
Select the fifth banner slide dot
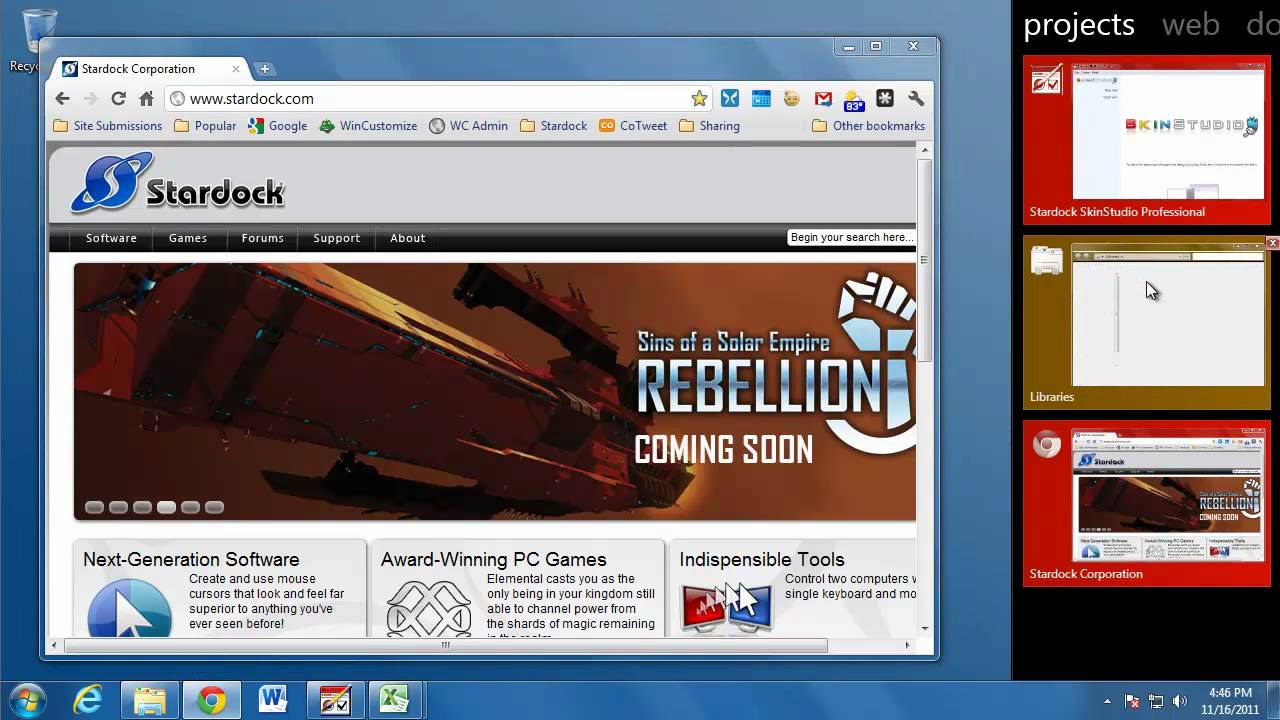190,507
